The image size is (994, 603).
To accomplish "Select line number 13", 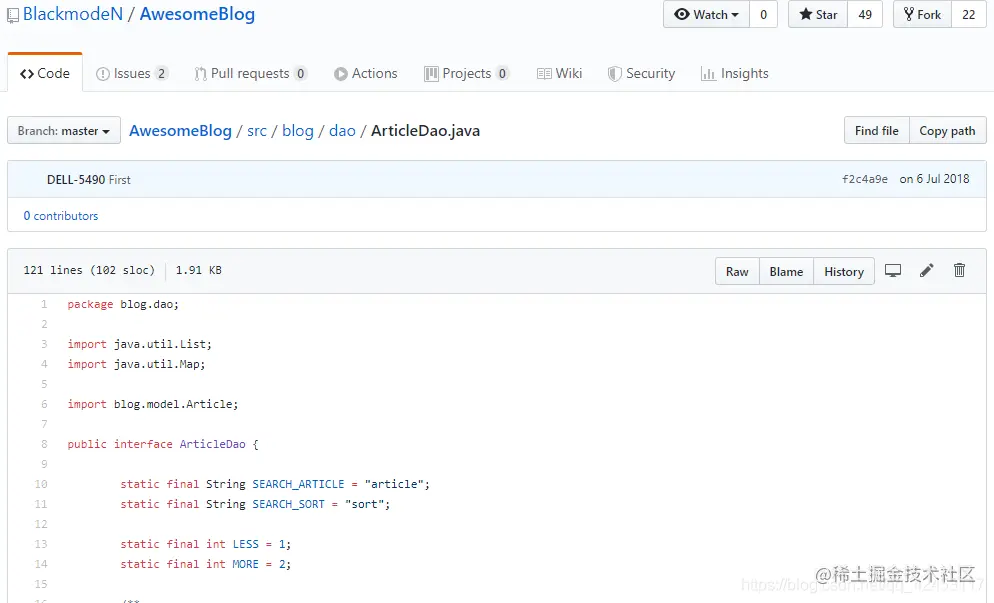I will (x=41, y=544).
